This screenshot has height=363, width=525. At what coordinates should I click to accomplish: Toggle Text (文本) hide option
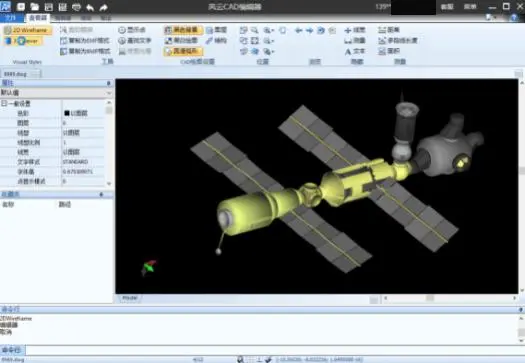pyautogui.click(x=355, y=51)
